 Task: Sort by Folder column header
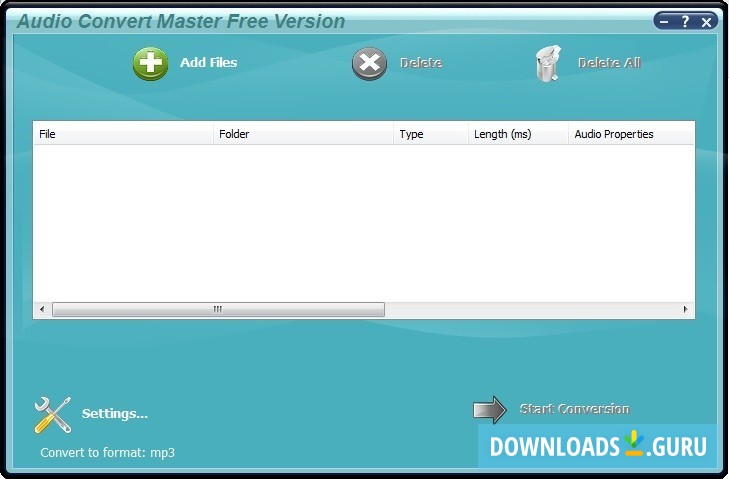[303, 134]
